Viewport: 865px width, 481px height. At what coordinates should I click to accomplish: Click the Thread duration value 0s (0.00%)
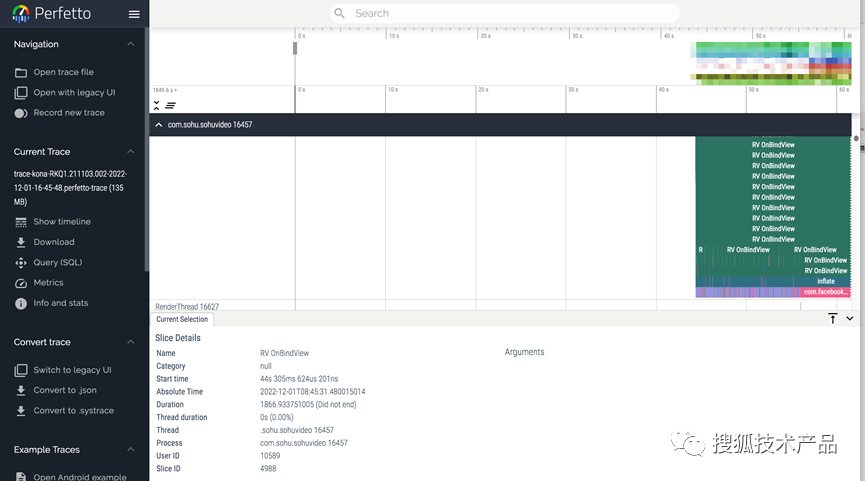[x=276, y=418]
